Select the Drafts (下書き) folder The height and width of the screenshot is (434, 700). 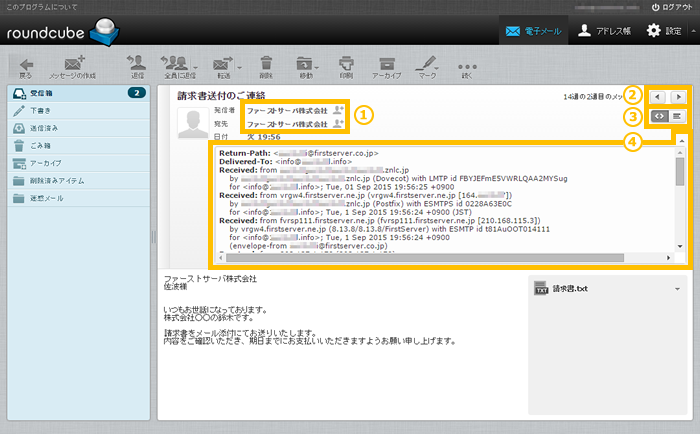point(41,109)
